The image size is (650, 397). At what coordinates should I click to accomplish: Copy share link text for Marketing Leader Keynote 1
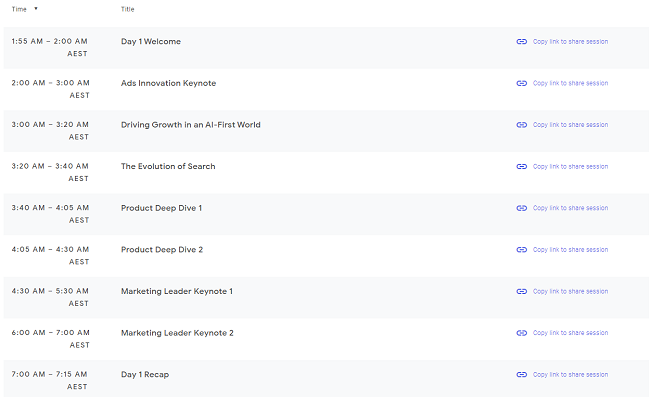[x=570, y=291]
